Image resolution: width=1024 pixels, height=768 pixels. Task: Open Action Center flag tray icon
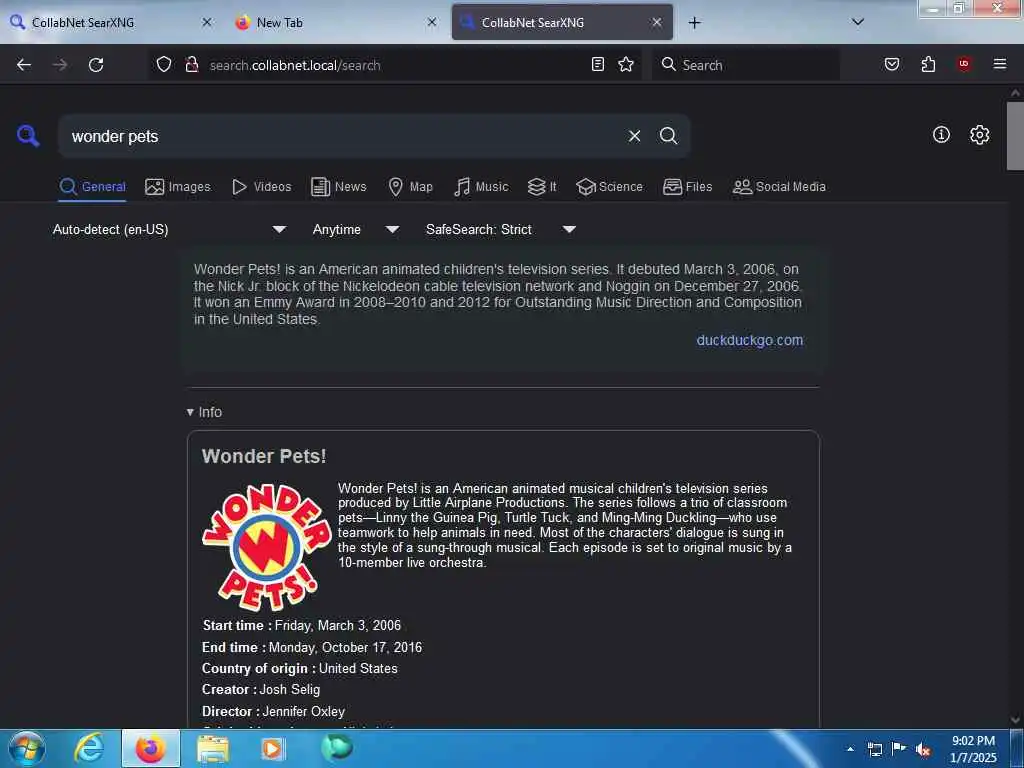[x=899, y=749]
